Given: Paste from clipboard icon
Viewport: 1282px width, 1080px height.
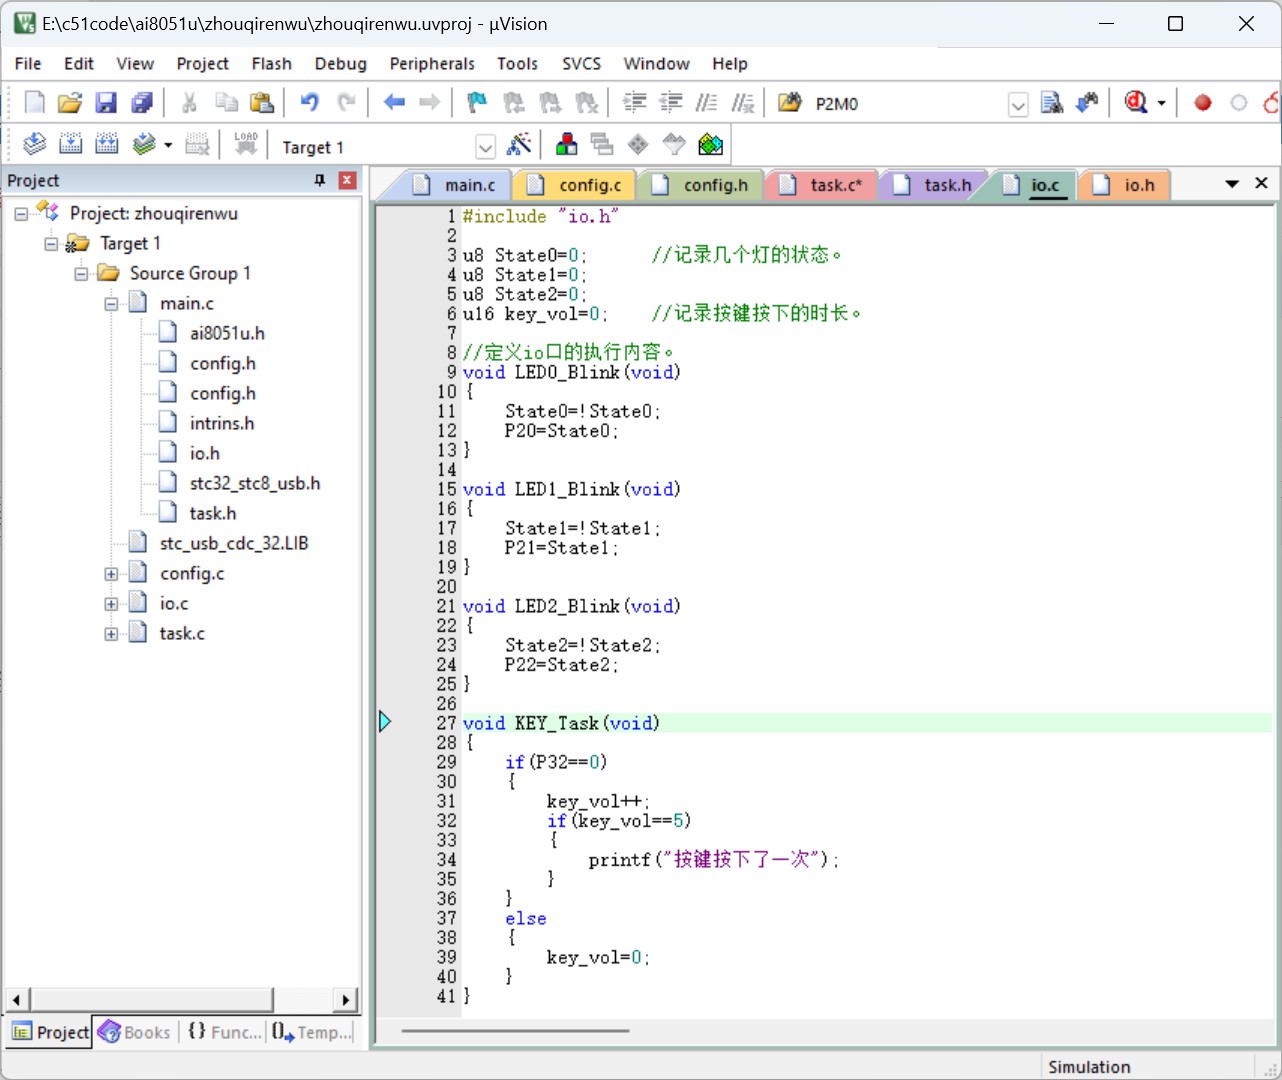Looking at the screenshot, I should pyautogui.click(x=261, y=103).
